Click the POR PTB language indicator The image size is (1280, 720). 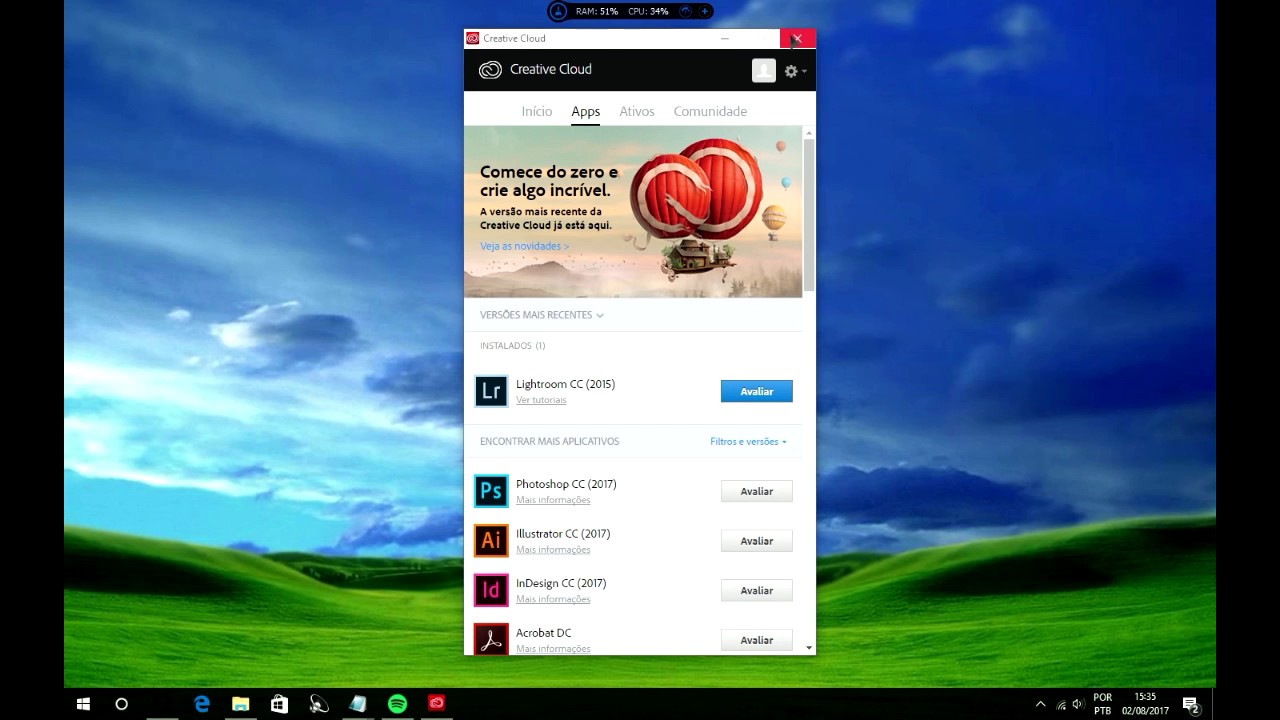coord(1103,704)
